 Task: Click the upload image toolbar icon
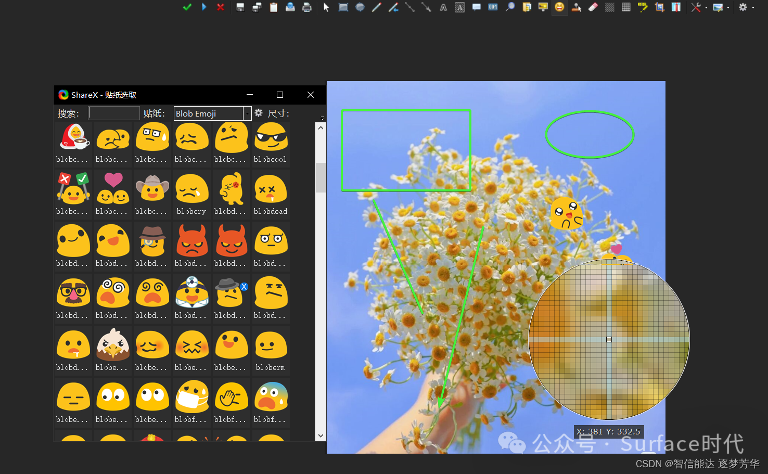click(x=290, y=7)
